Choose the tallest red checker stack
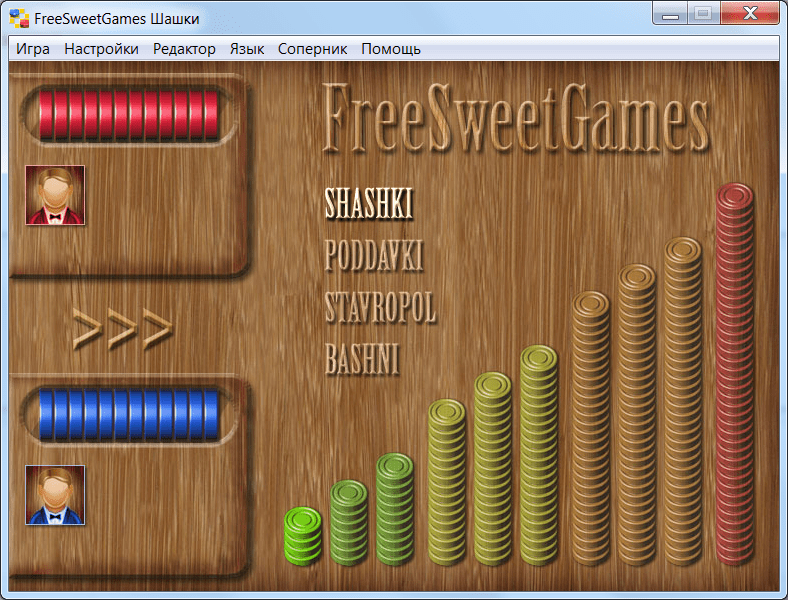 coord(735,374)
